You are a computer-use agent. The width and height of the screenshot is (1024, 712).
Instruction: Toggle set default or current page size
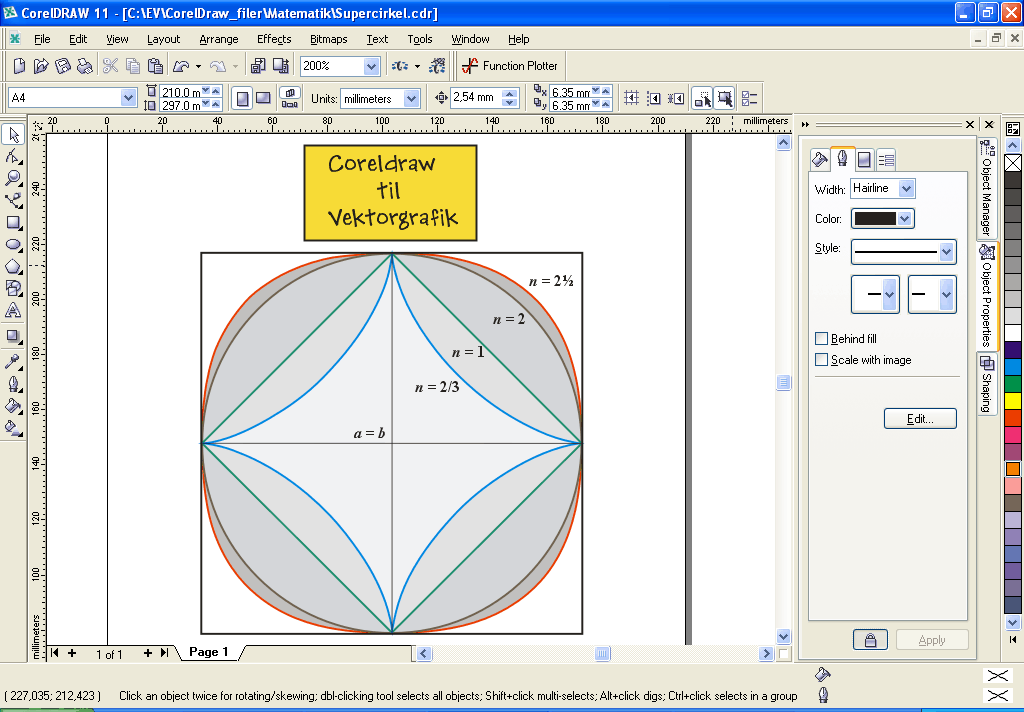[289, 99]
